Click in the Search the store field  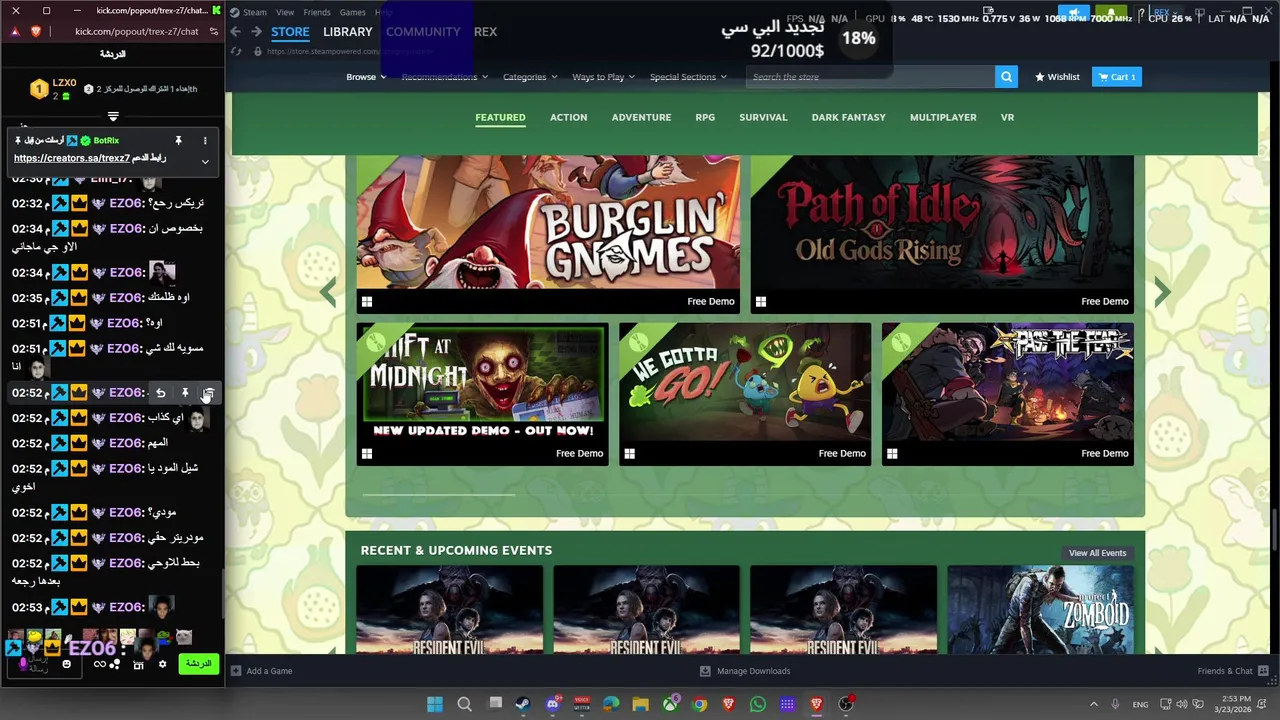click(870, 77)
